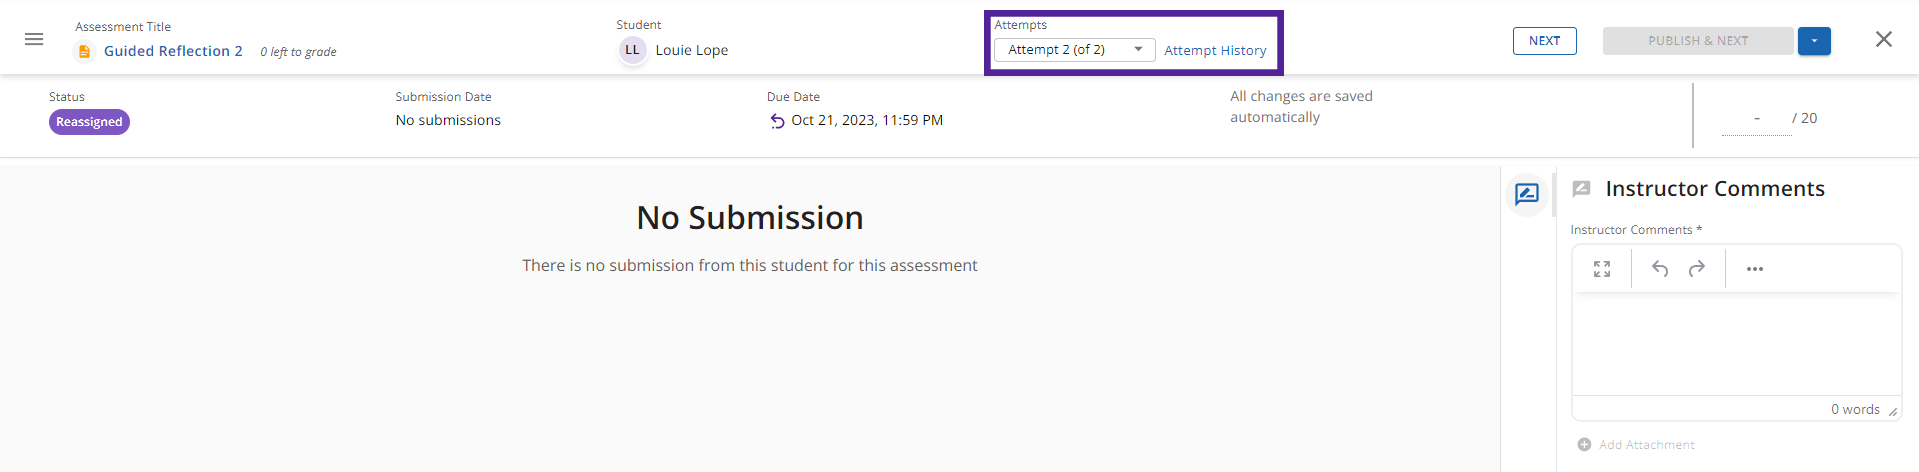Click the due date undo arrow icon

click(x=777, y=121)
